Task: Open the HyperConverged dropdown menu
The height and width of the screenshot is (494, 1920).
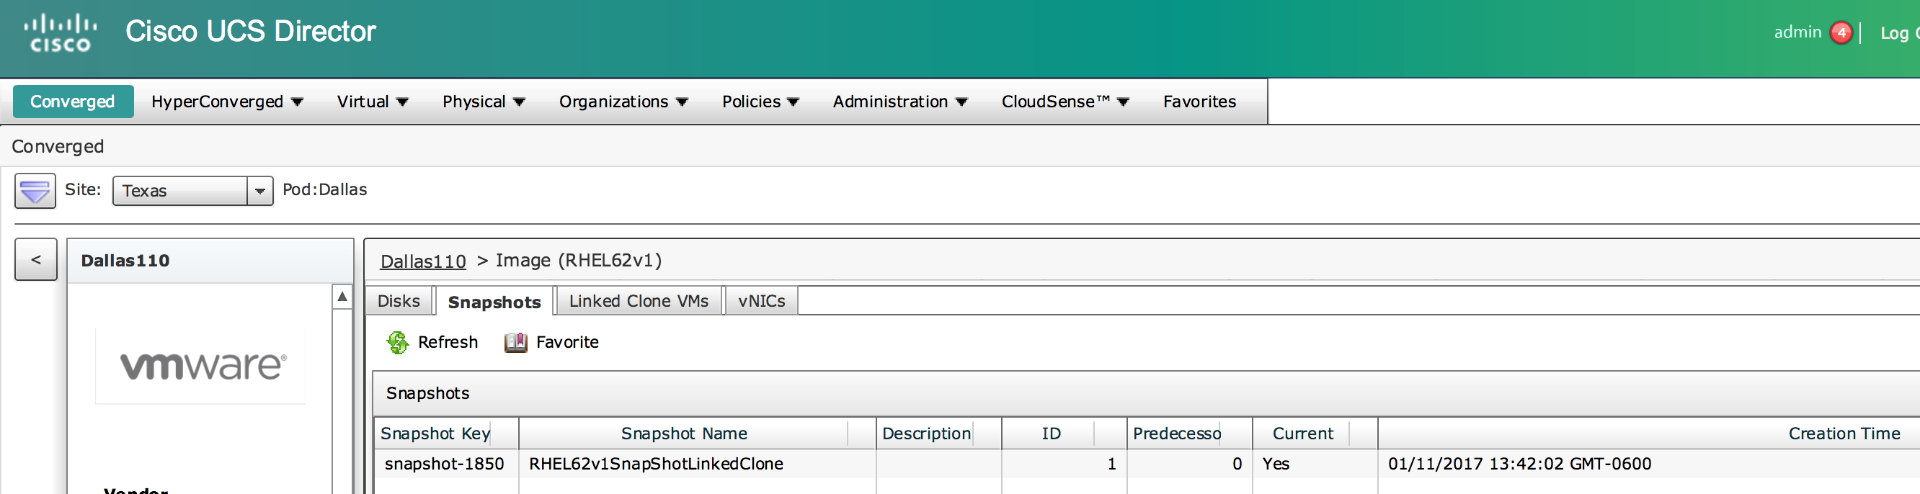Action: pyautogui.click(x=227, y=102)
